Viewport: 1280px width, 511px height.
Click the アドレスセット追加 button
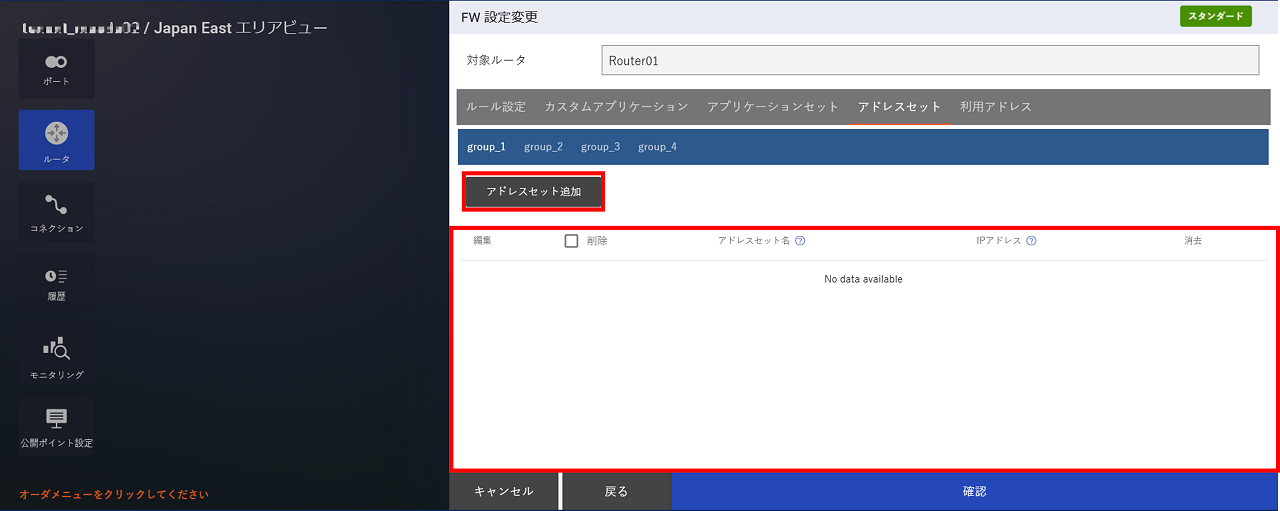click(534, 191)
